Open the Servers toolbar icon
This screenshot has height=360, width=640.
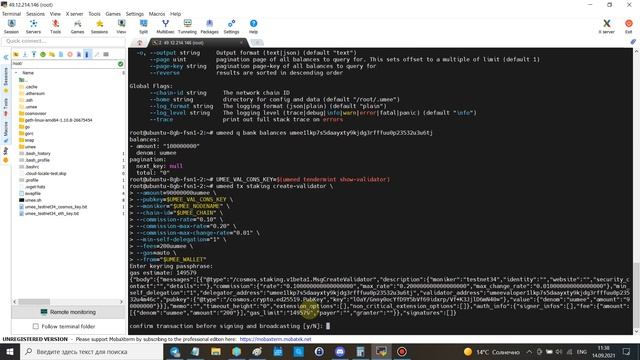tap(33, 27)
